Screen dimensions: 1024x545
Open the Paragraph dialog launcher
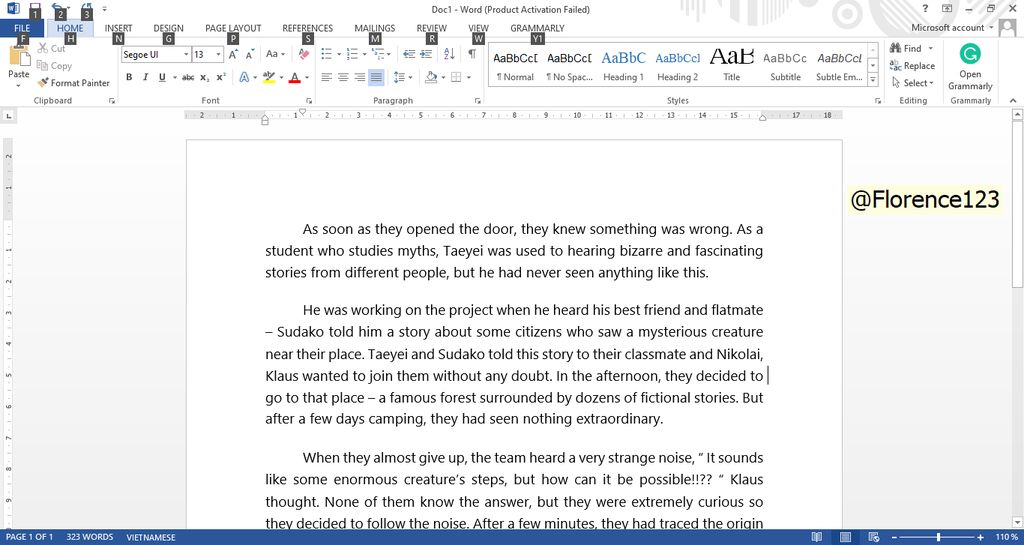click(477, 101)
